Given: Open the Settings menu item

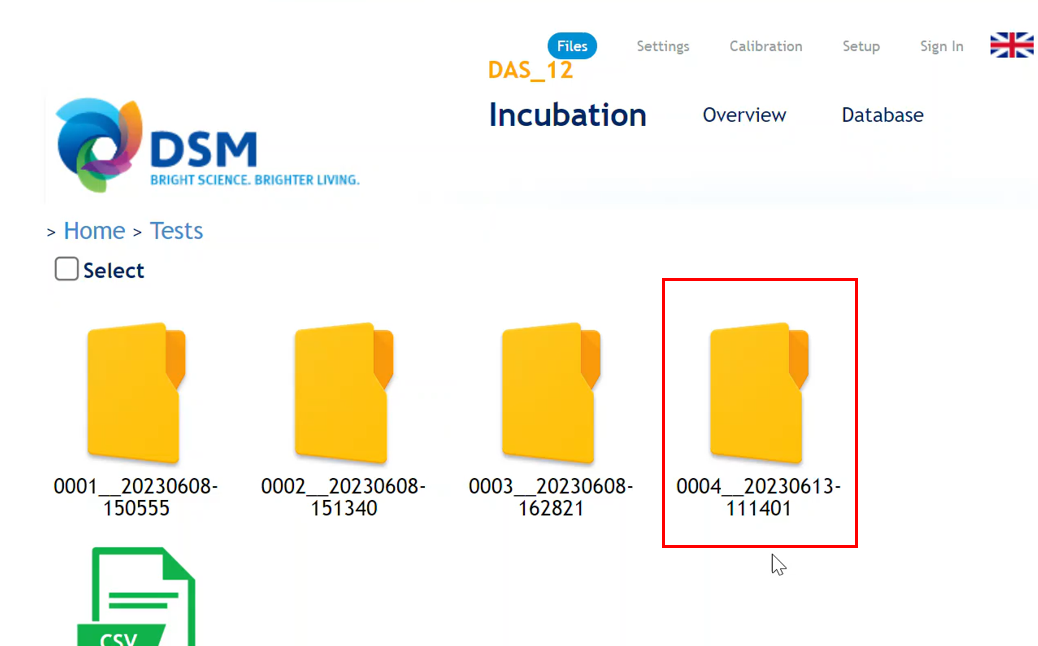Looking at the screenshot, I should (663, 46).
